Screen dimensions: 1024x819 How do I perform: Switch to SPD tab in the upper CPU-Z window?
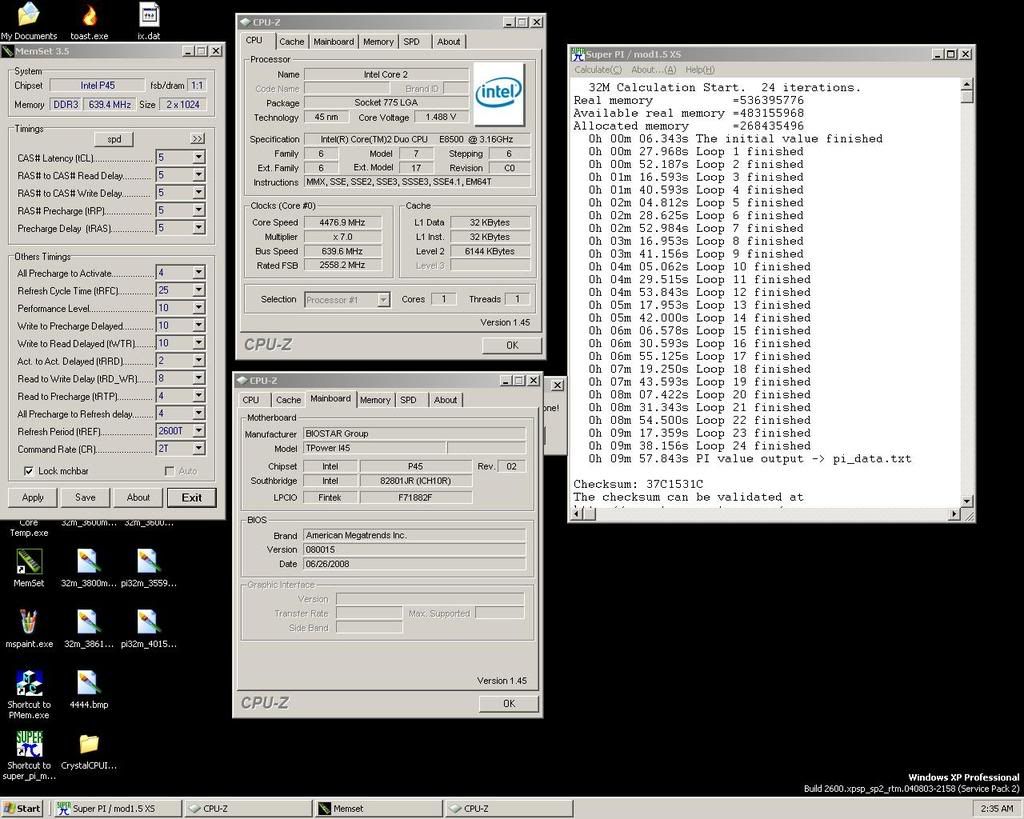[411, 42]
